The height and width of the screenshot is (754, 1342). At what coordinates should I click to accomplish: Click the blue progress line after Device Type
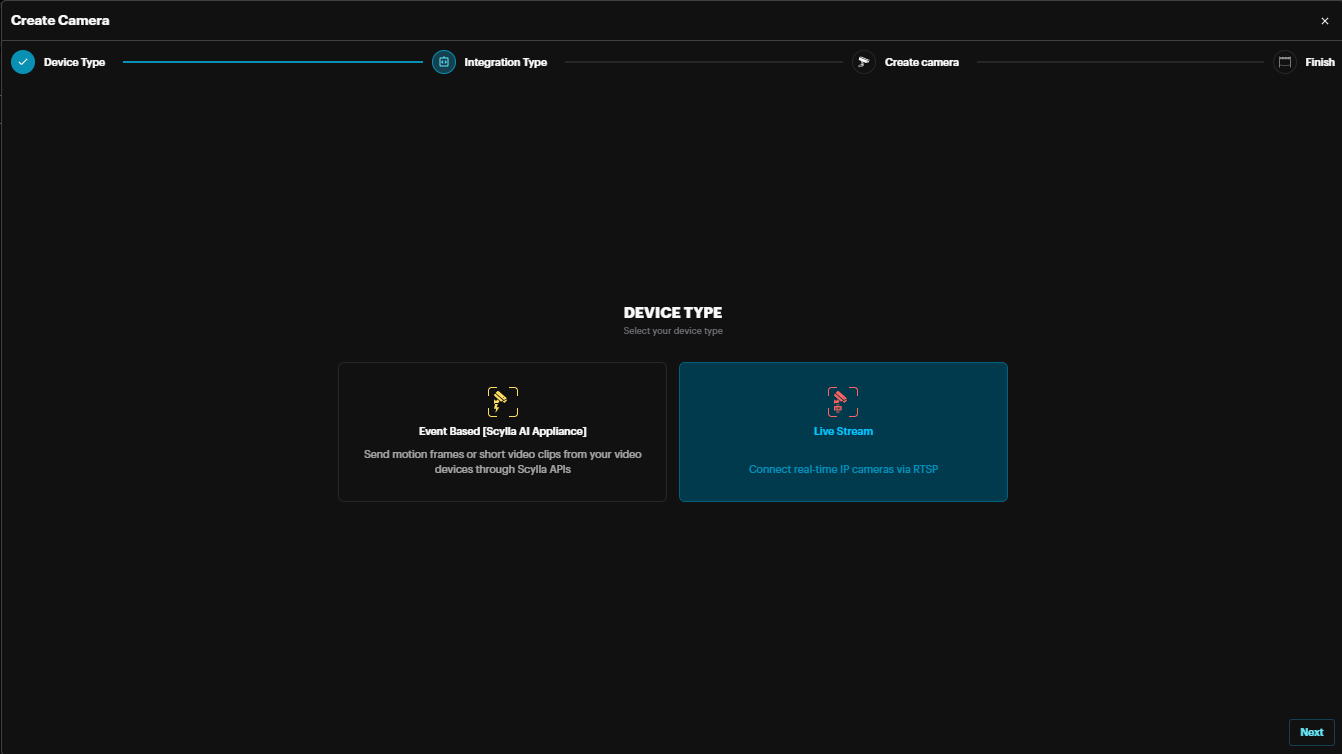coord(272,62)
